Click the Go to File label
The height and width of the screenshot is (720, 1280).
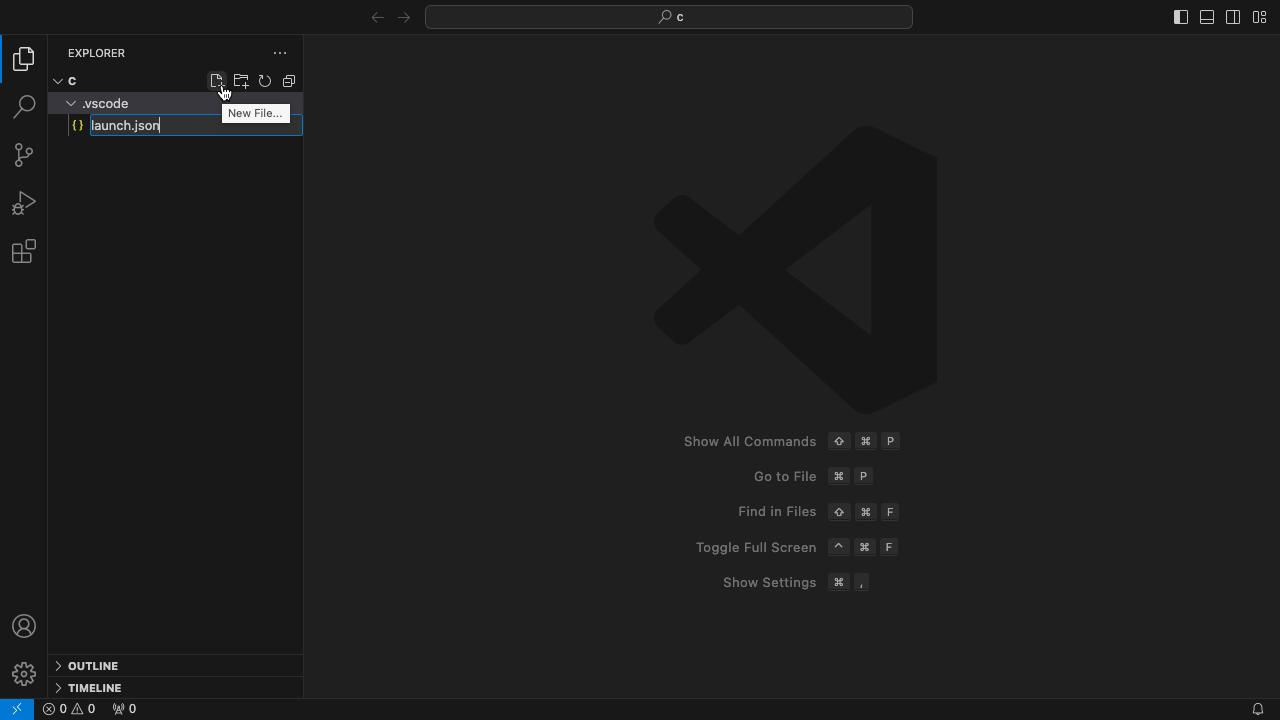[785, 476]
